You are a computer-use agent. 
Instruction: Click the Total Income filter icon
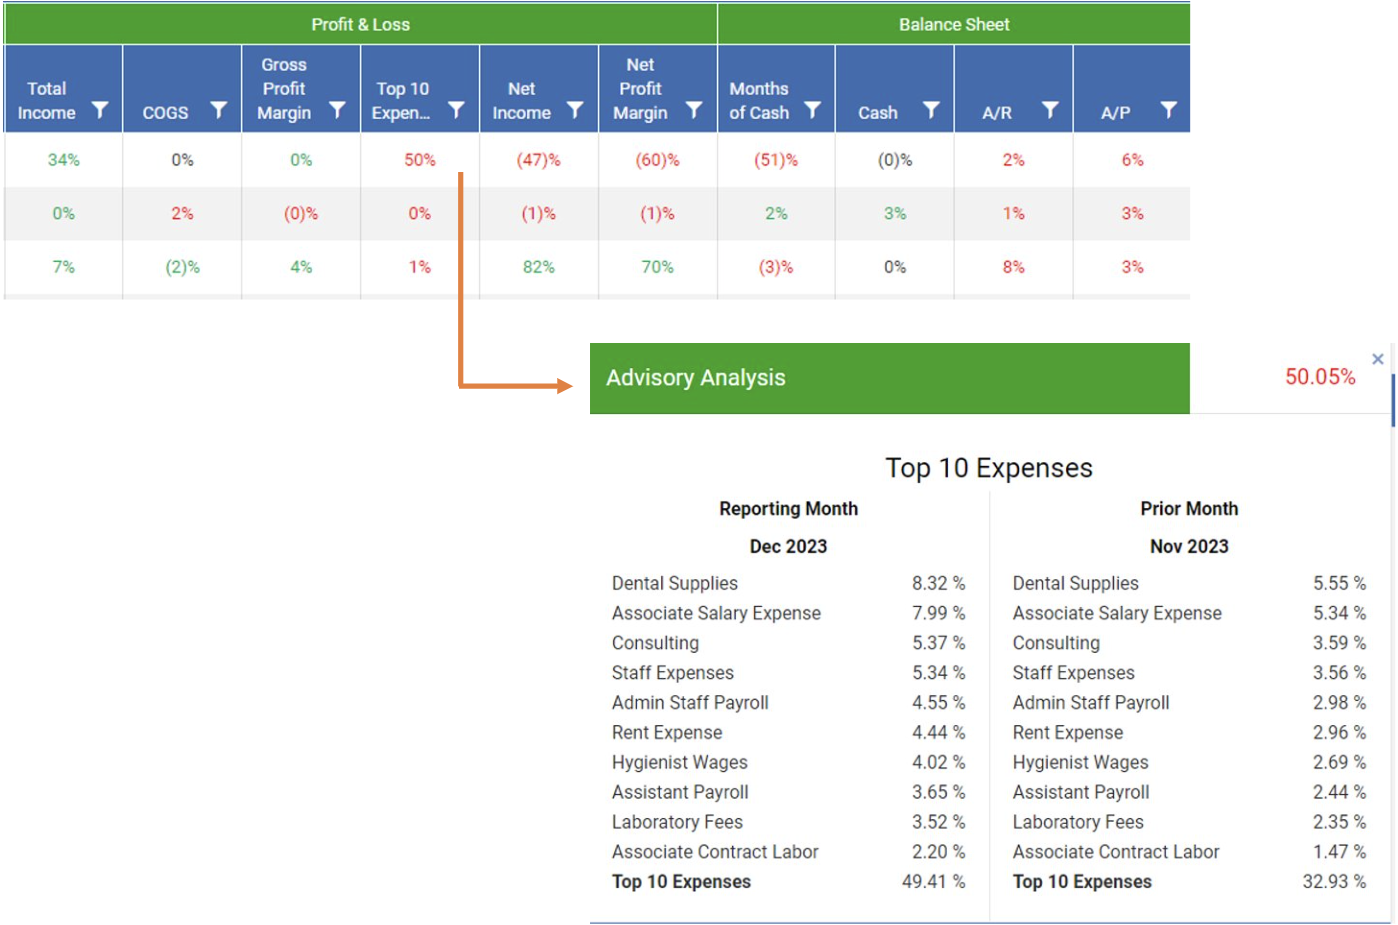(x=100, y=110)
